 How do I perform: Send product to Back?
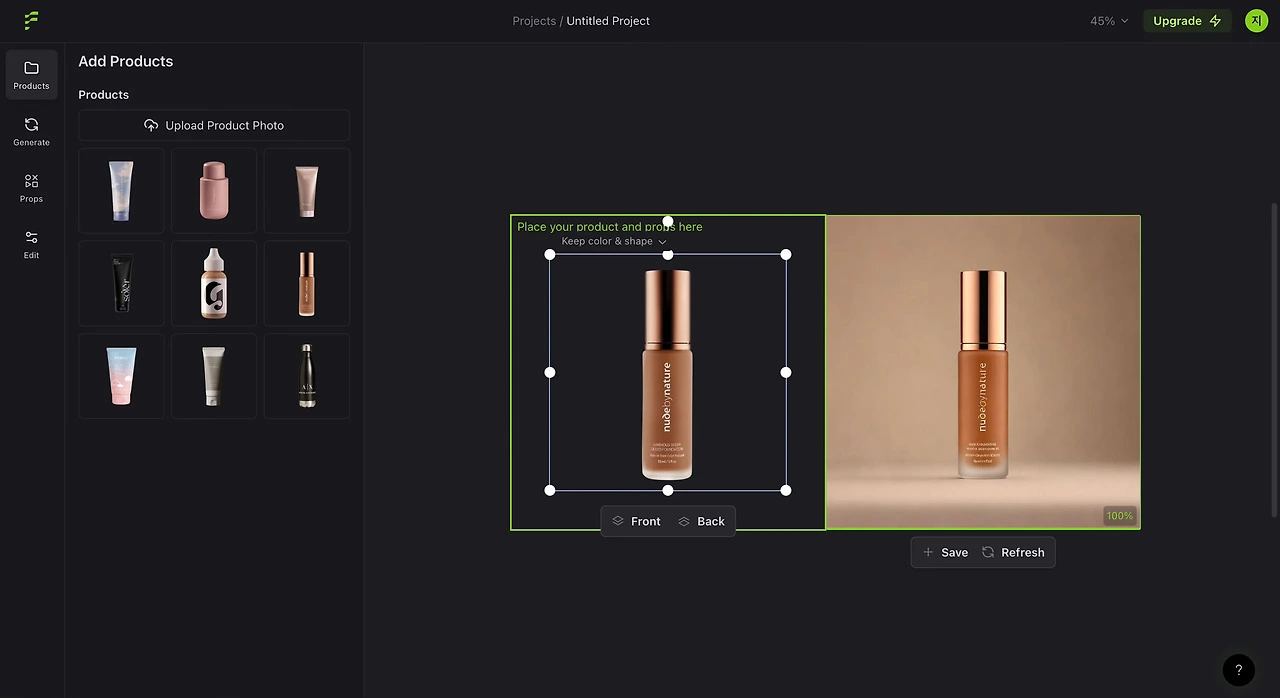coord(701,521)
